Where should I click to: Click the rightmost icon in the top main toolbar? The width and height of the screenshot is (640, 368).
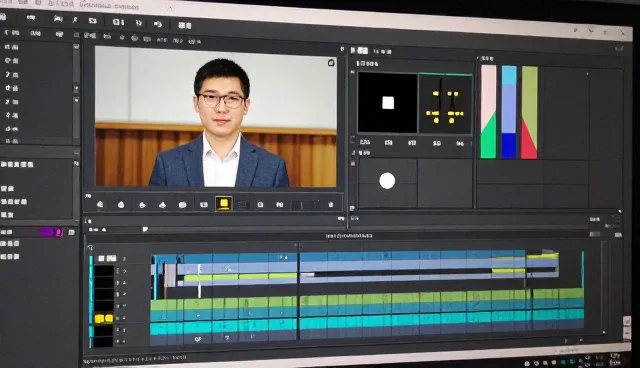(184, 25)
